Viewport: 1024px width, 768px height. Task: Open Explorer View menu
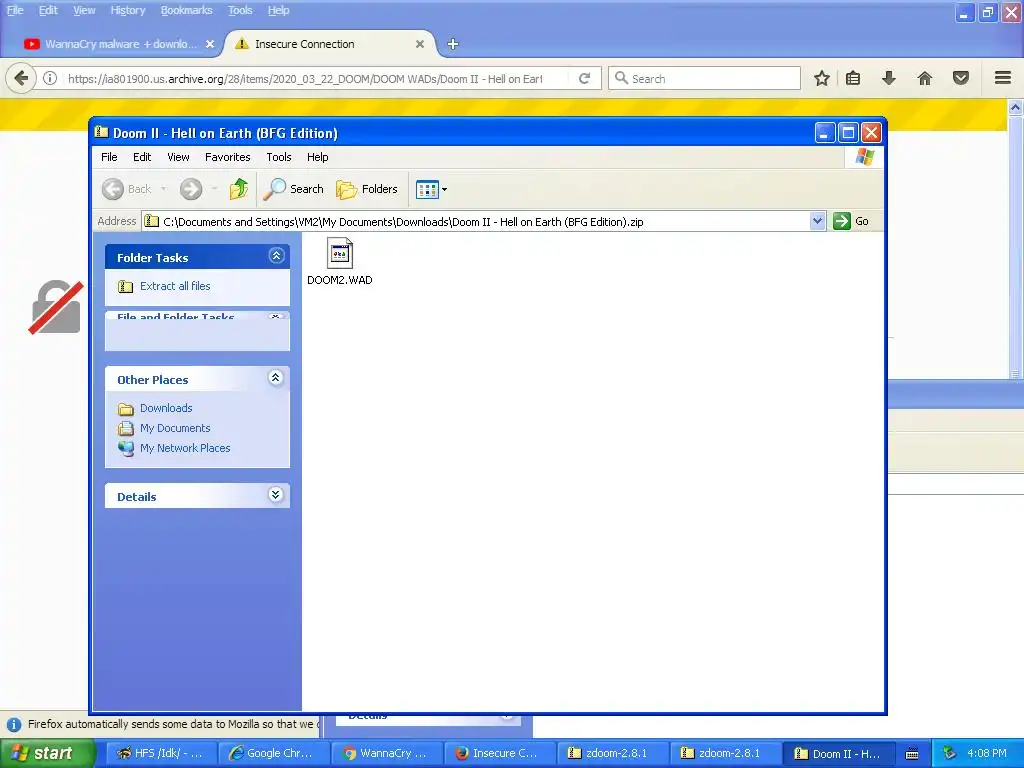point(178,157)
